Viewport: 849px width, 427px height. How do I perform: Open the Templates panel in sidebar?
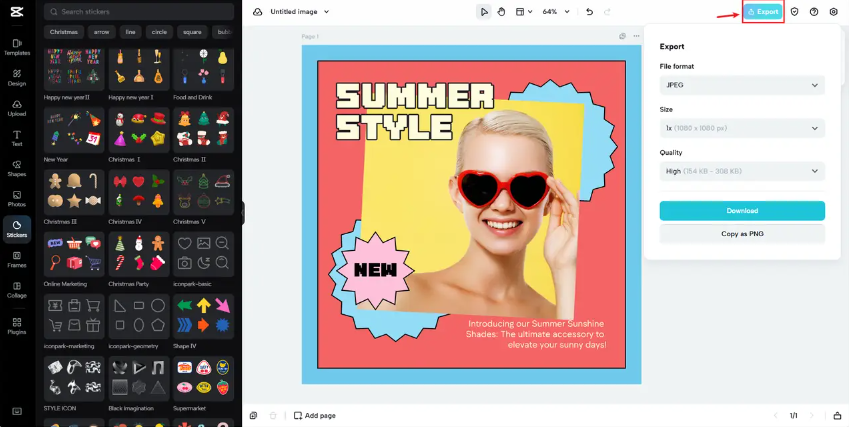pos(16,47)
